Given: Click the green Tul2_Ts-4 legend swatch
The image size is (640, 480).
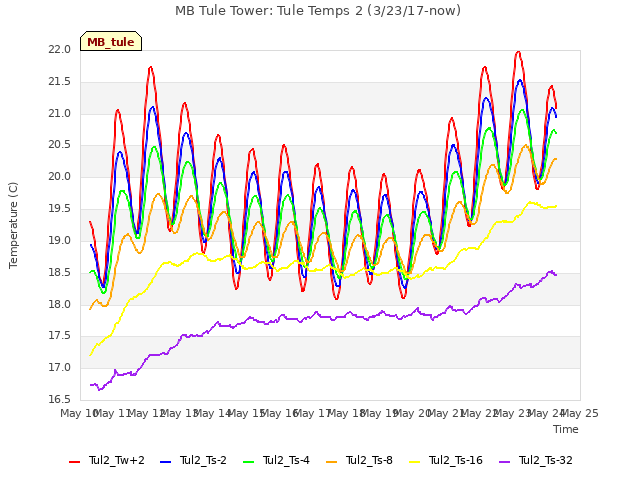Looking at the screenshot, I should tap(249, 461).
